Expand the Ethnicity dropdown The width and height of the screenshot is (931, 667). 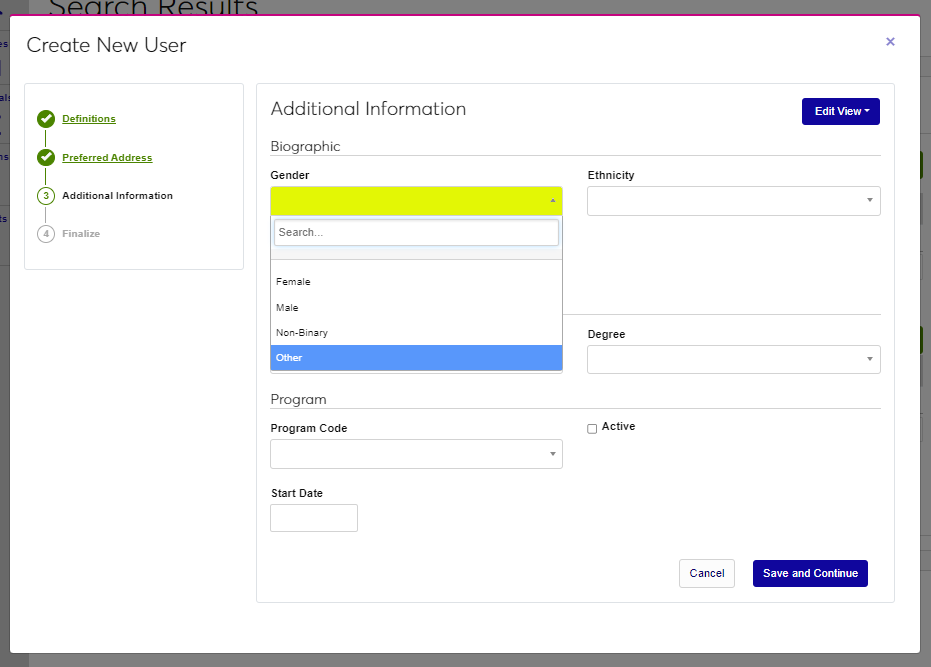(733, 201)
